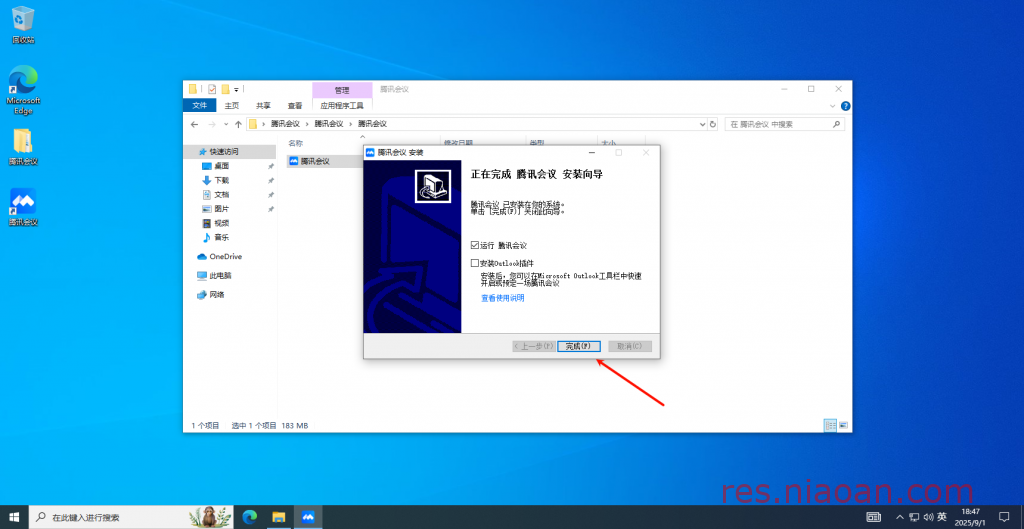Click the pin icon beside 文档

pos(271,195)
